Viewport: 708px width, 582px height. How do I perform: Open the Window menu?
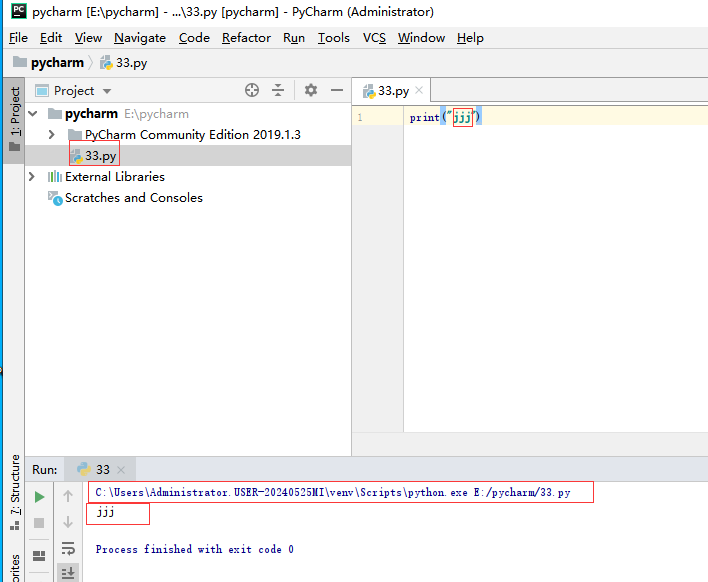(421, 38)
